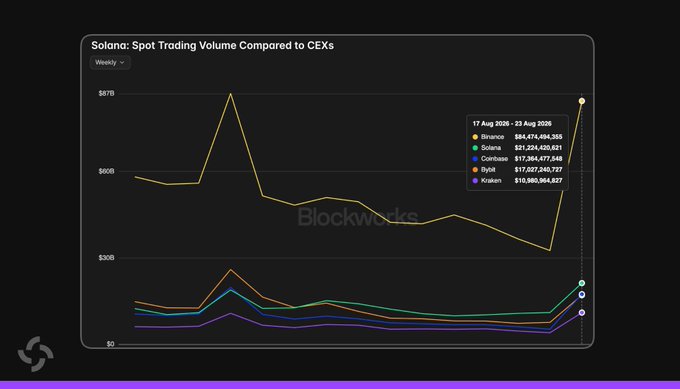Click the "Solana" legend label

pyautogui.click(x=490, y=148)
